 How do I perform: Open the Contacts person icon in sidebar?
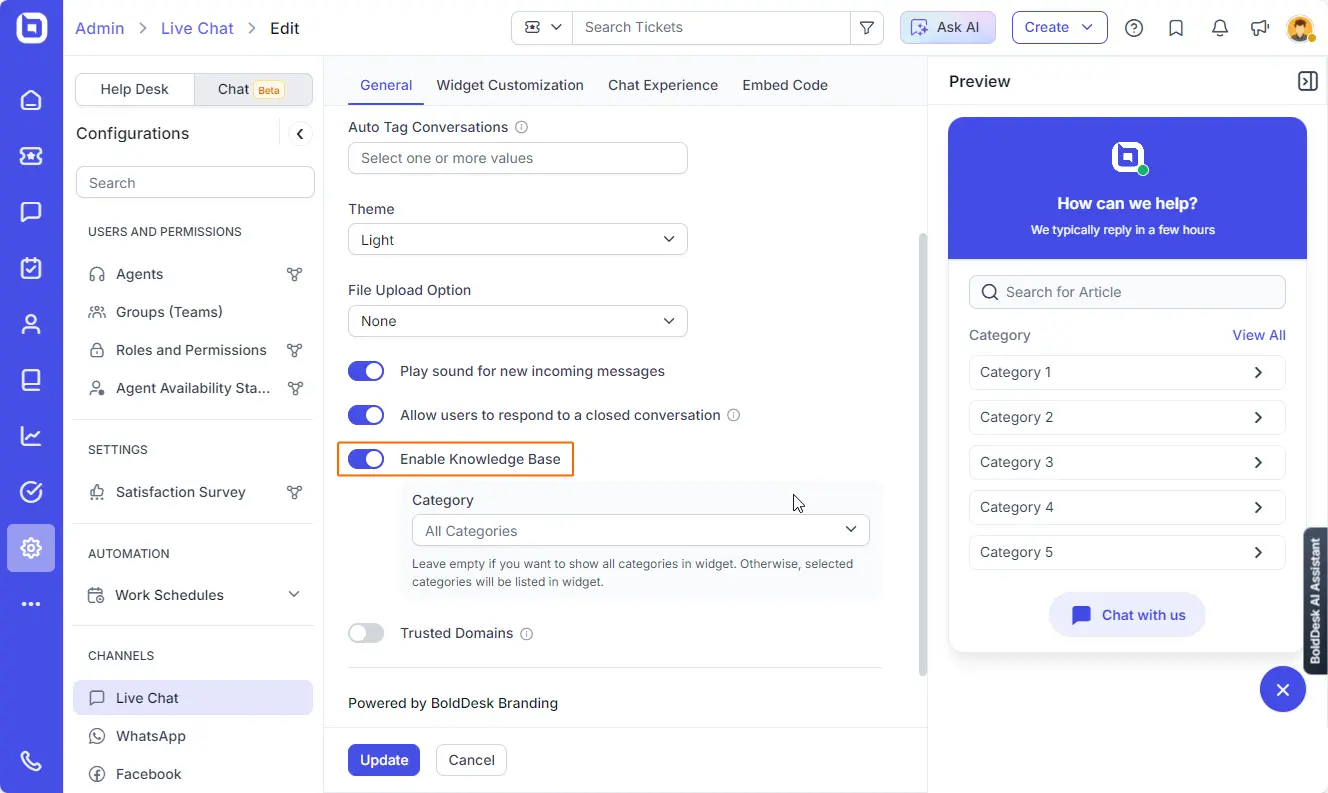click(31, 324)
